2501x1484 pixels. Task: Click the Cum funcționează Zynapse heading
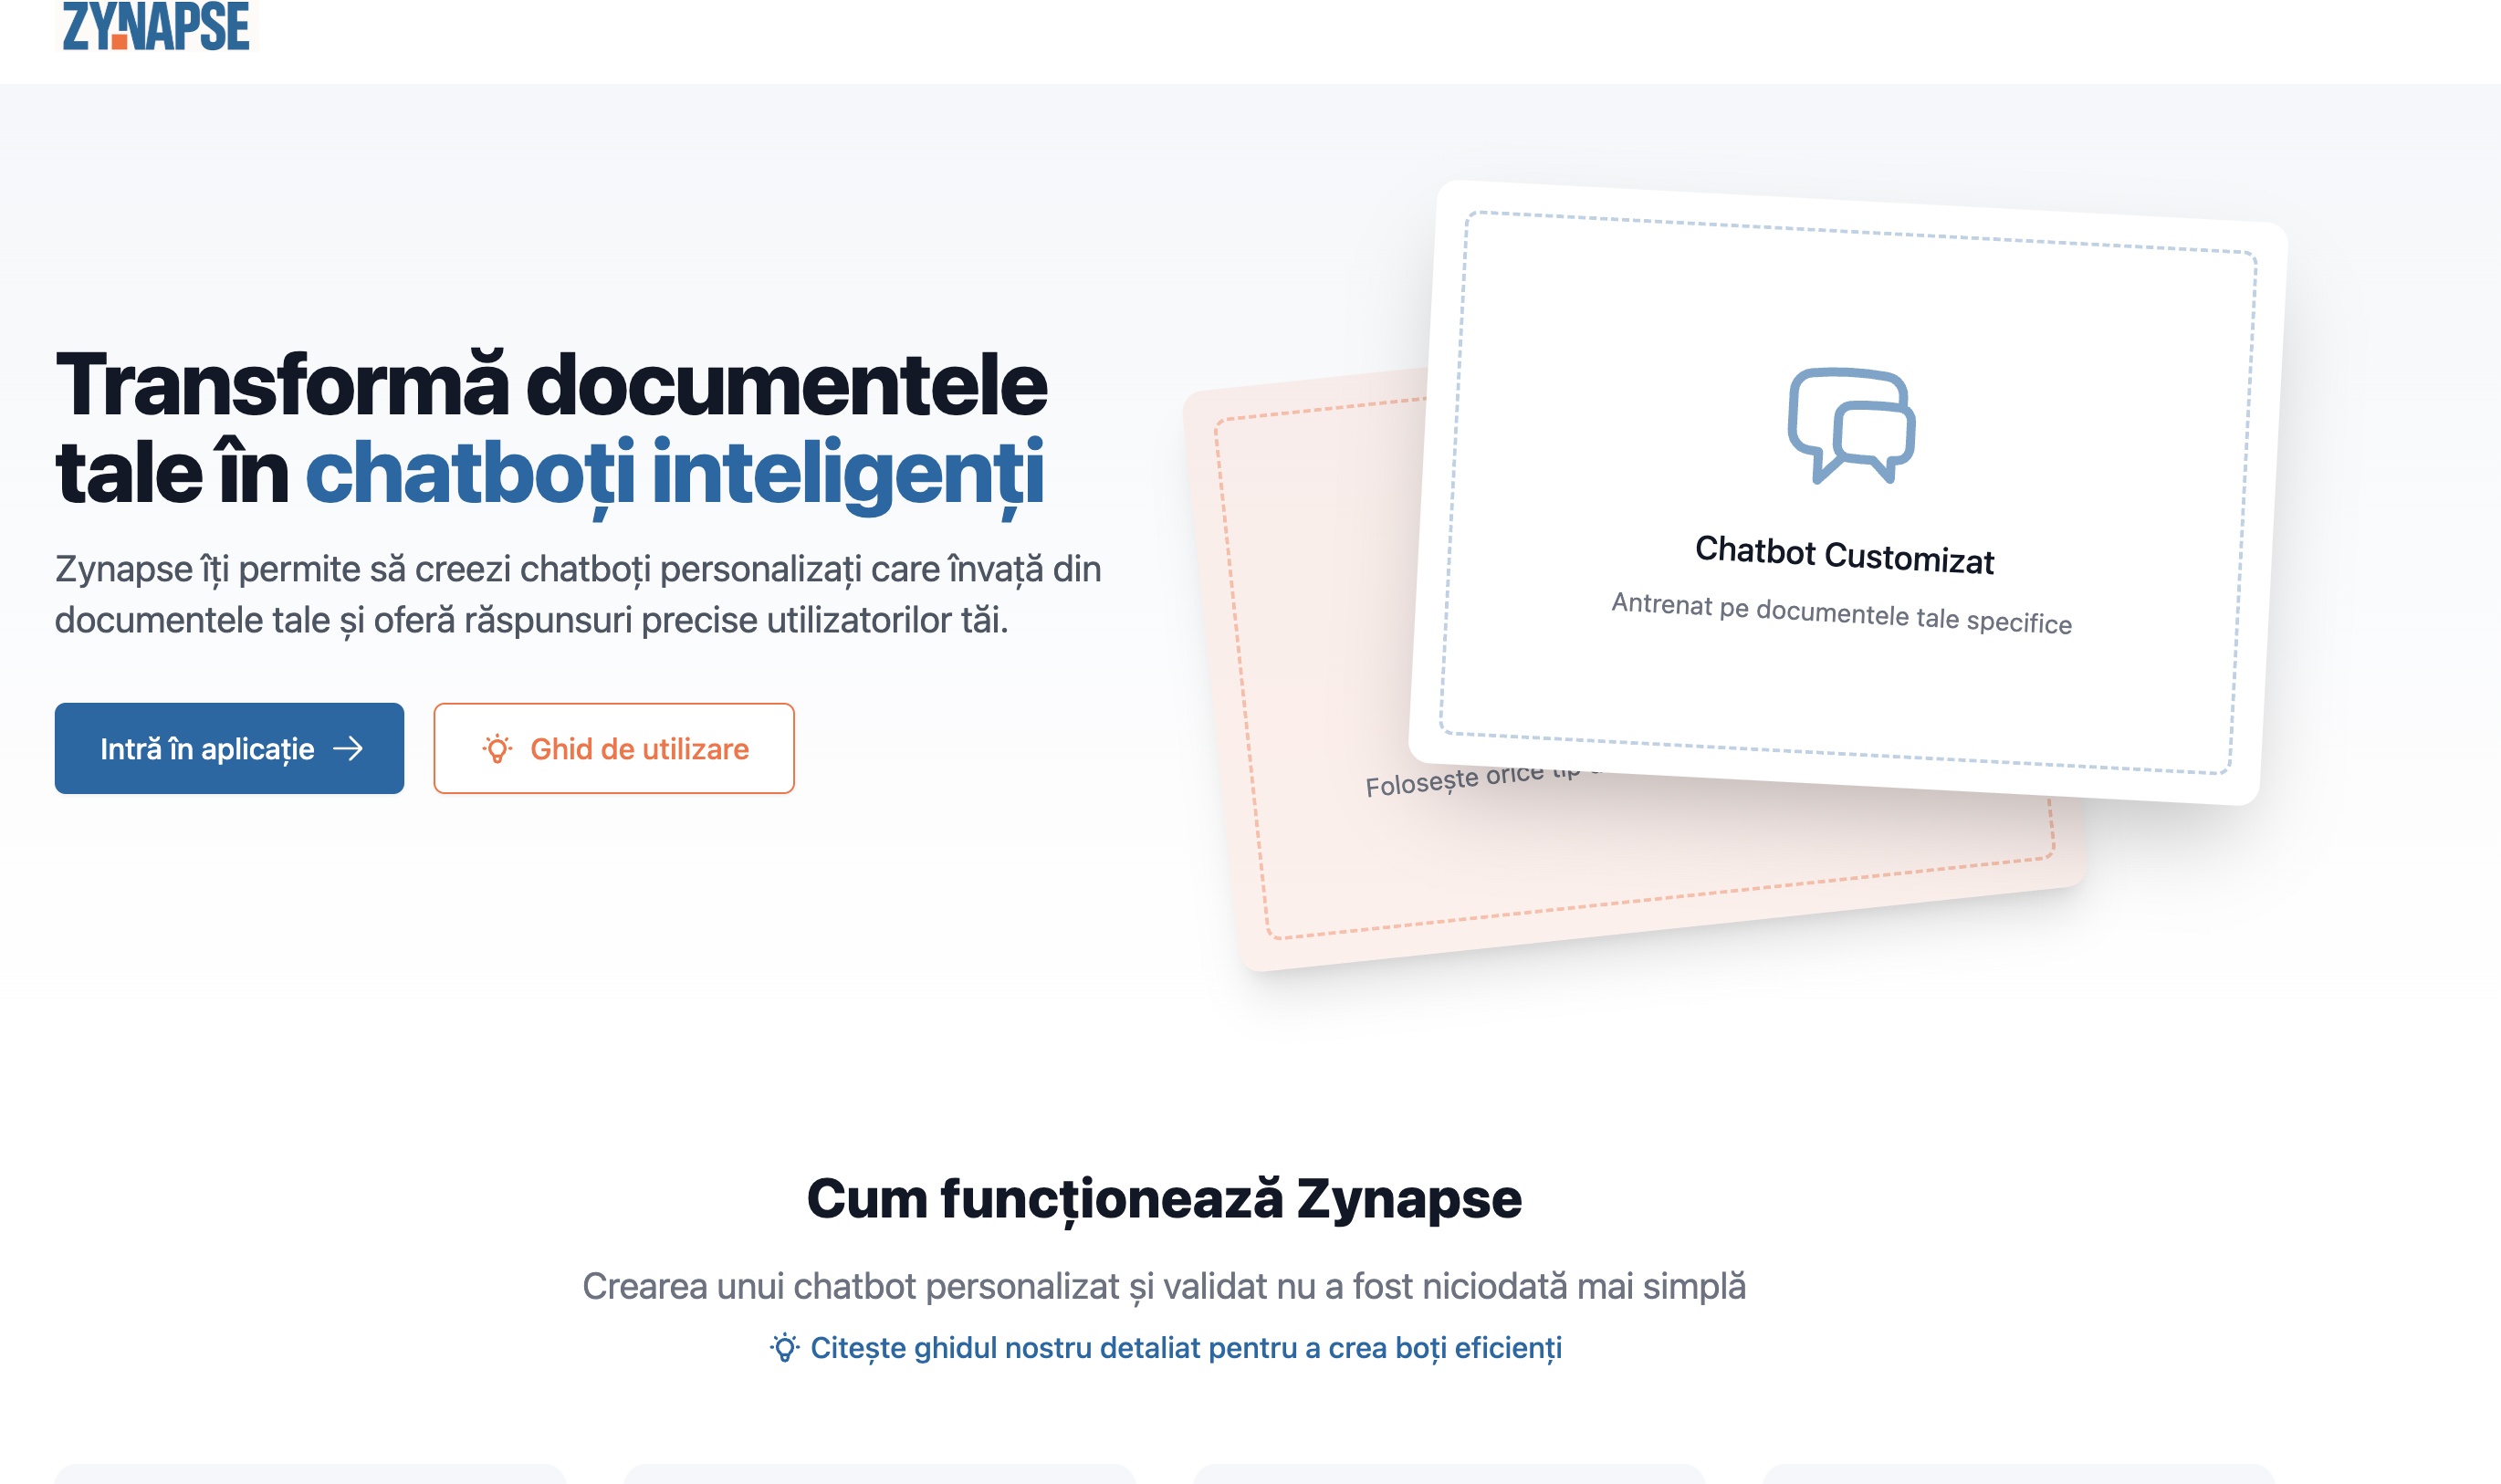tap(1164, 1198)
